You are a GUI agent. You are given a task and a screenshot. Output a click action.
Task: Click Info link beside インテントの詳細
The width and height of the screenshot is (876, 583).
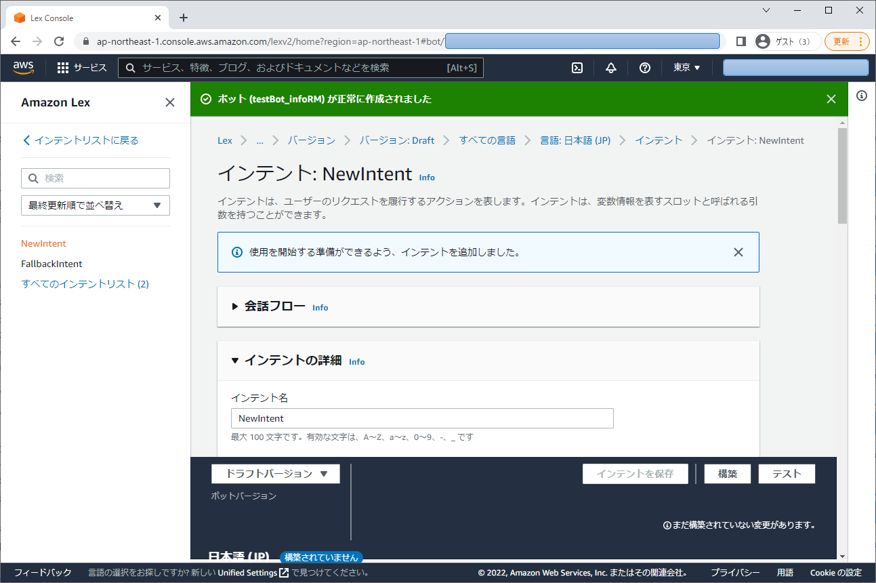point(356,361)
